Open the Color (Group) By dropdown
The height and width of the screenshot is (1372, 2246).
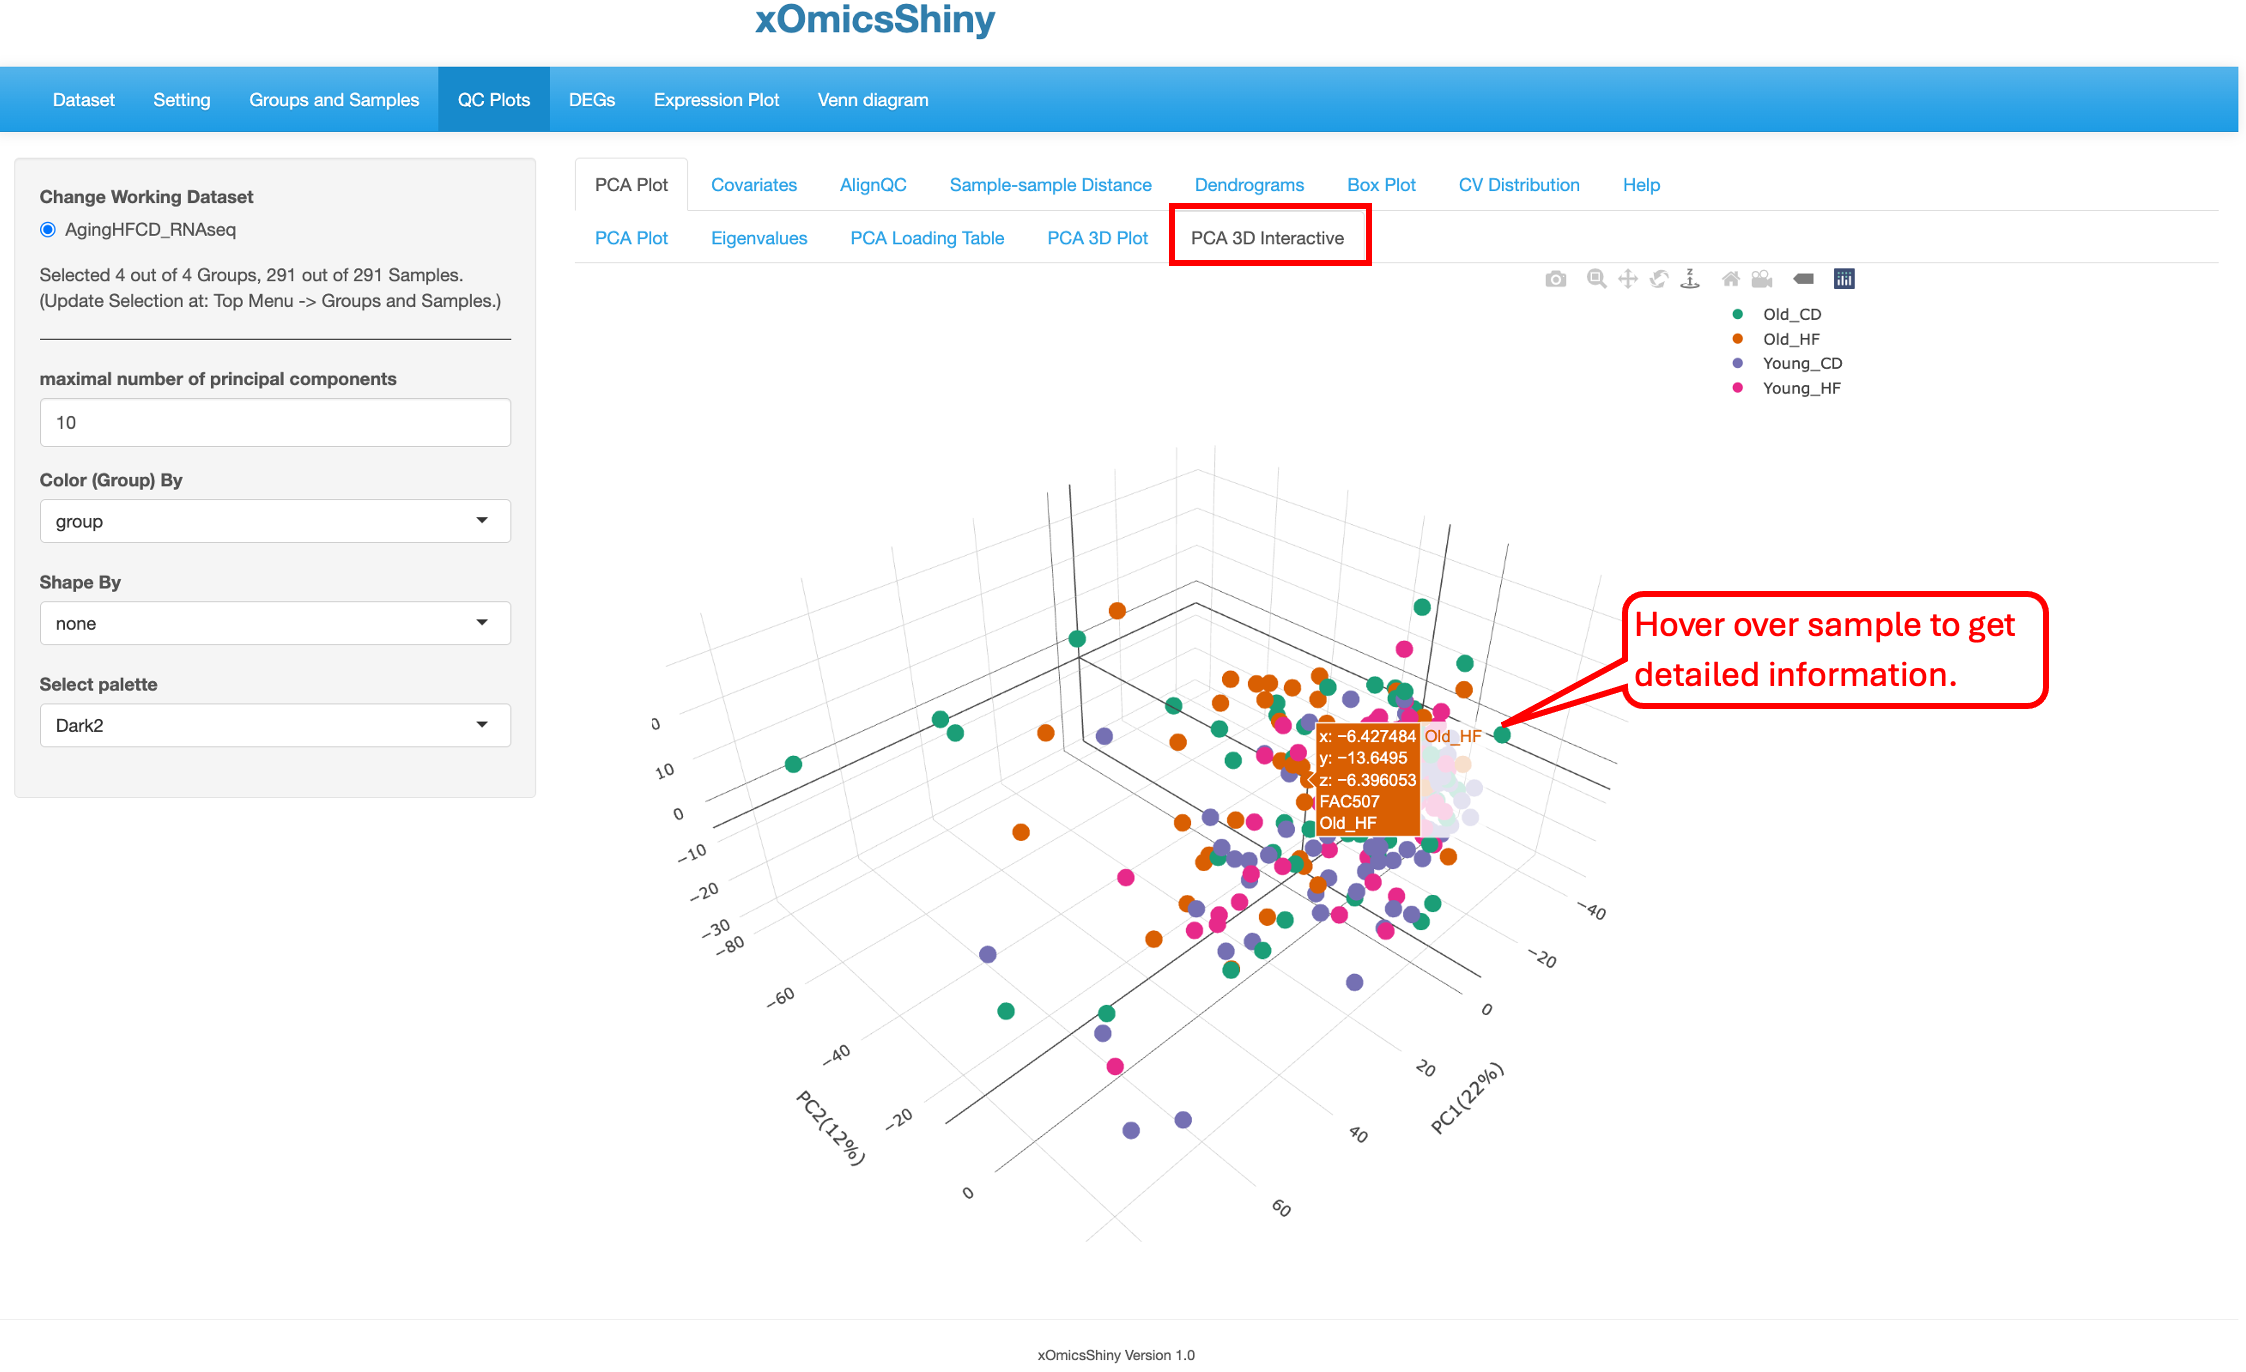click(x=275, y=521)
